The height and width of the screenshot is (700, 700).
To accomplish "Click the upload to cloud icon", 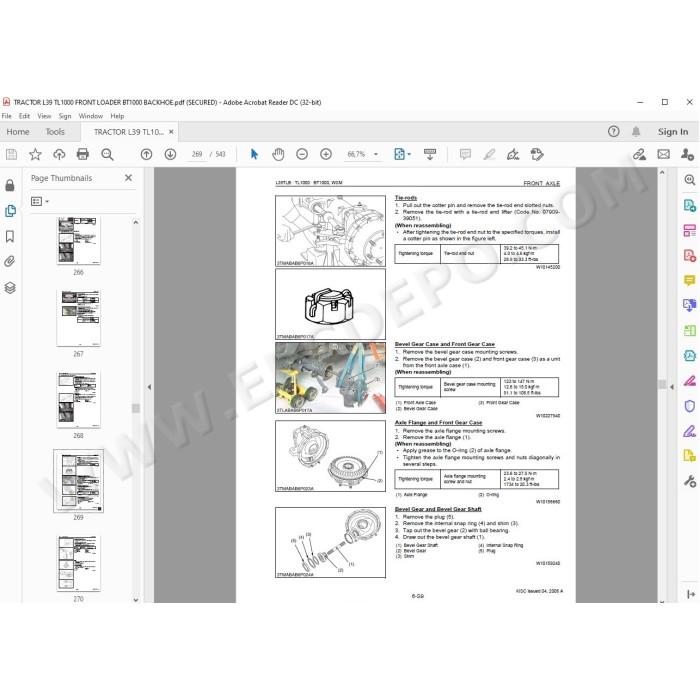I will click(59, 154).
